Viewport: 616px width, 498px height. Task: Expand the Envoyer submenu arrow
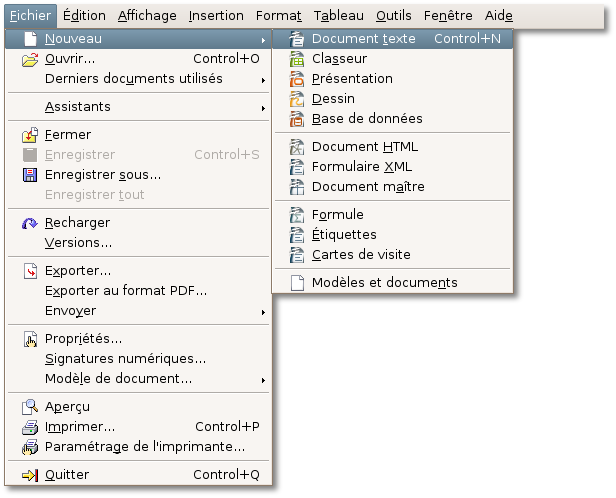point(263,312)
